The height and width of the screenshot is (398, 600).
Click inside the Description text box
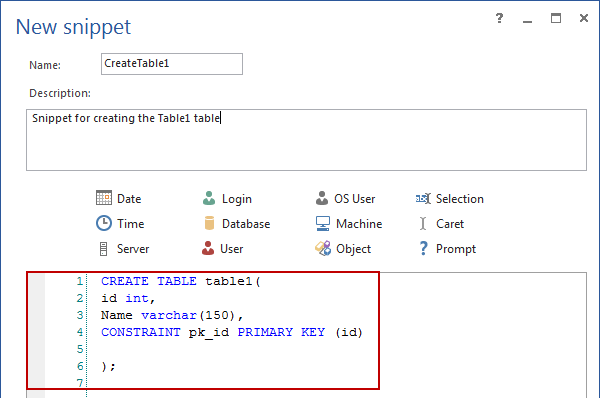(306, 140)
